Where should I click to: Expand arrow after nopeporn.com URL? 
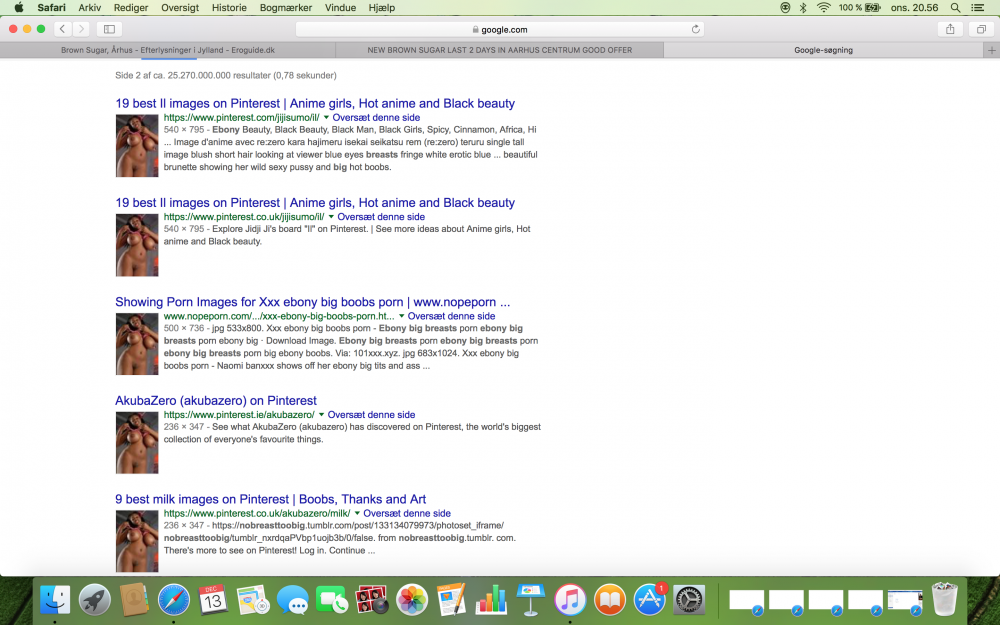point(402,316)
